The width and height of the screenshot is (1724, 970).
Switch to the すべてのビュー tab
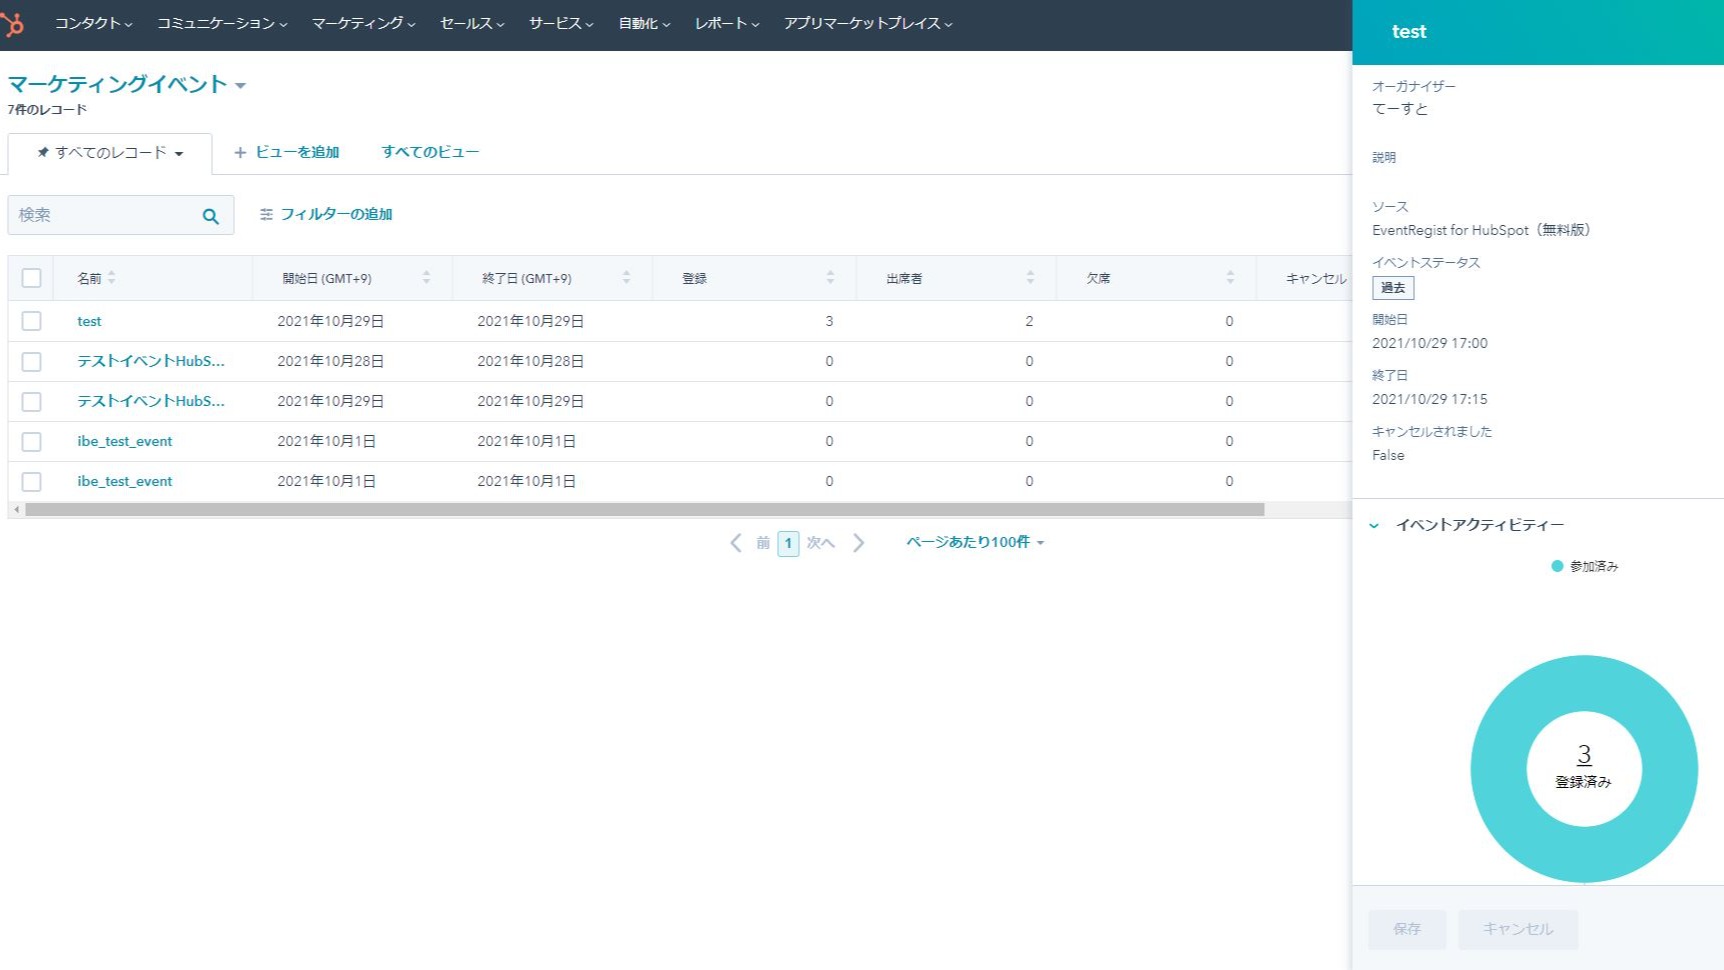click(430, 152)
